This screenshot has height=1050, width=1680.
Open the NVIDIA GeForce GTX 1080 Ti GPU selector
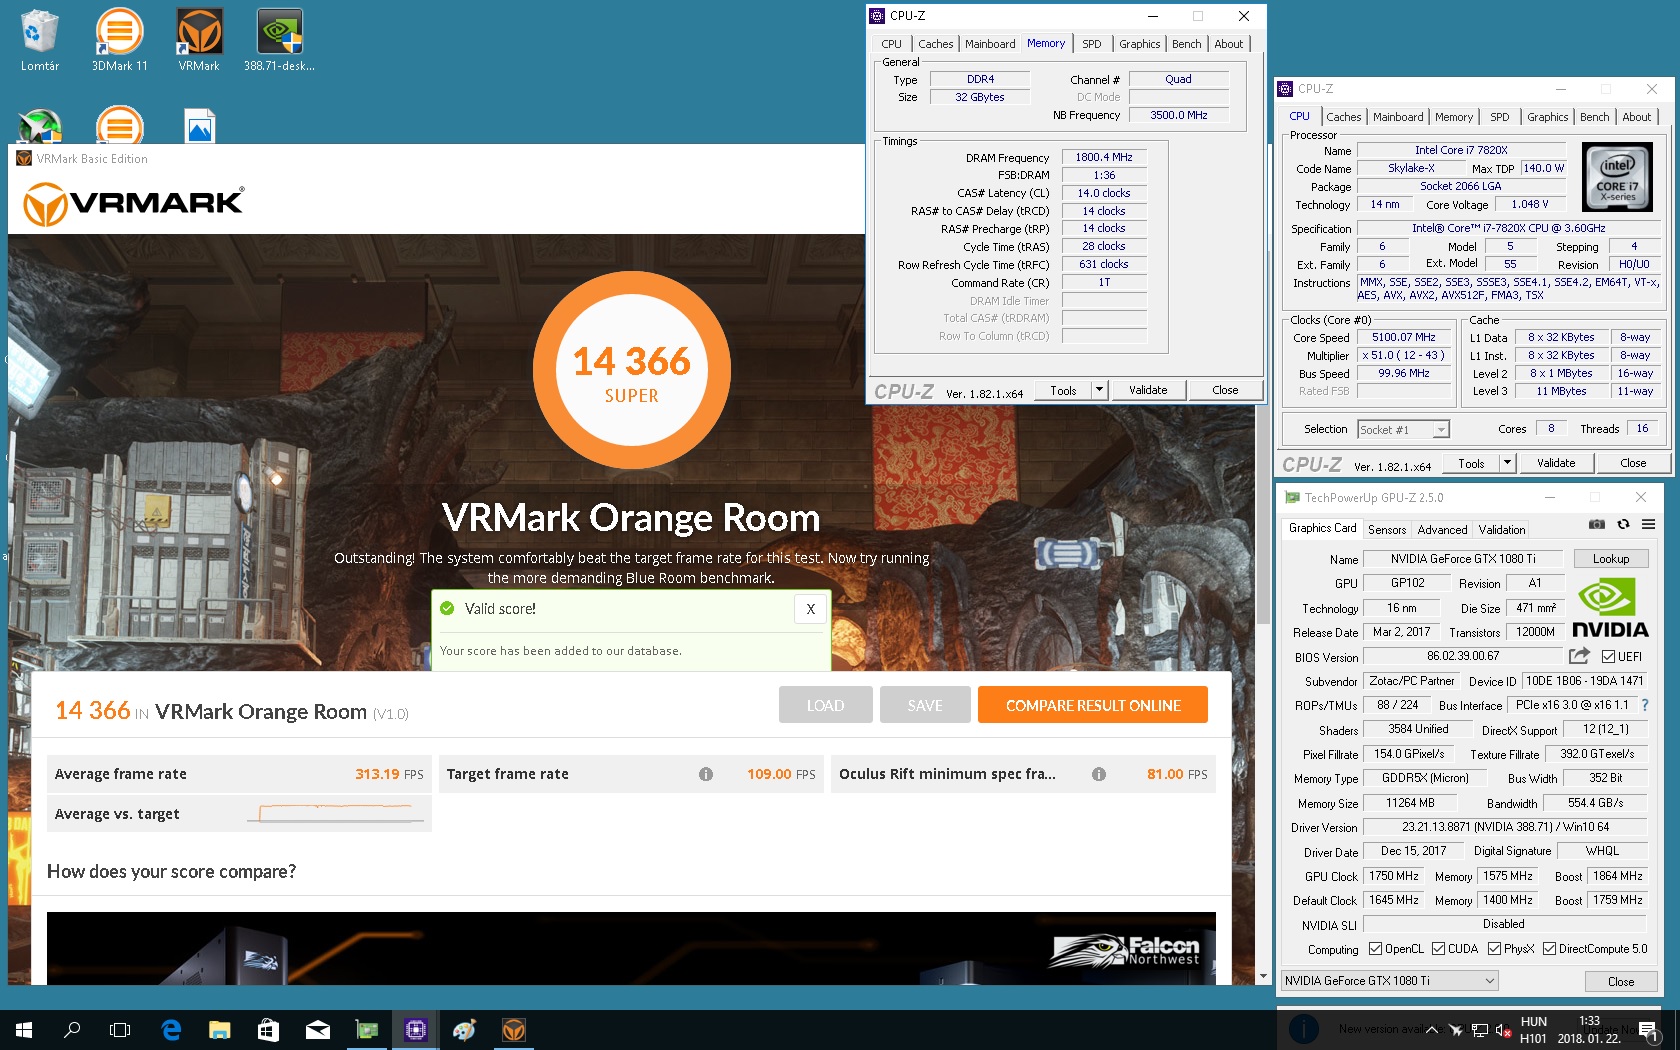click(1389, 981)
